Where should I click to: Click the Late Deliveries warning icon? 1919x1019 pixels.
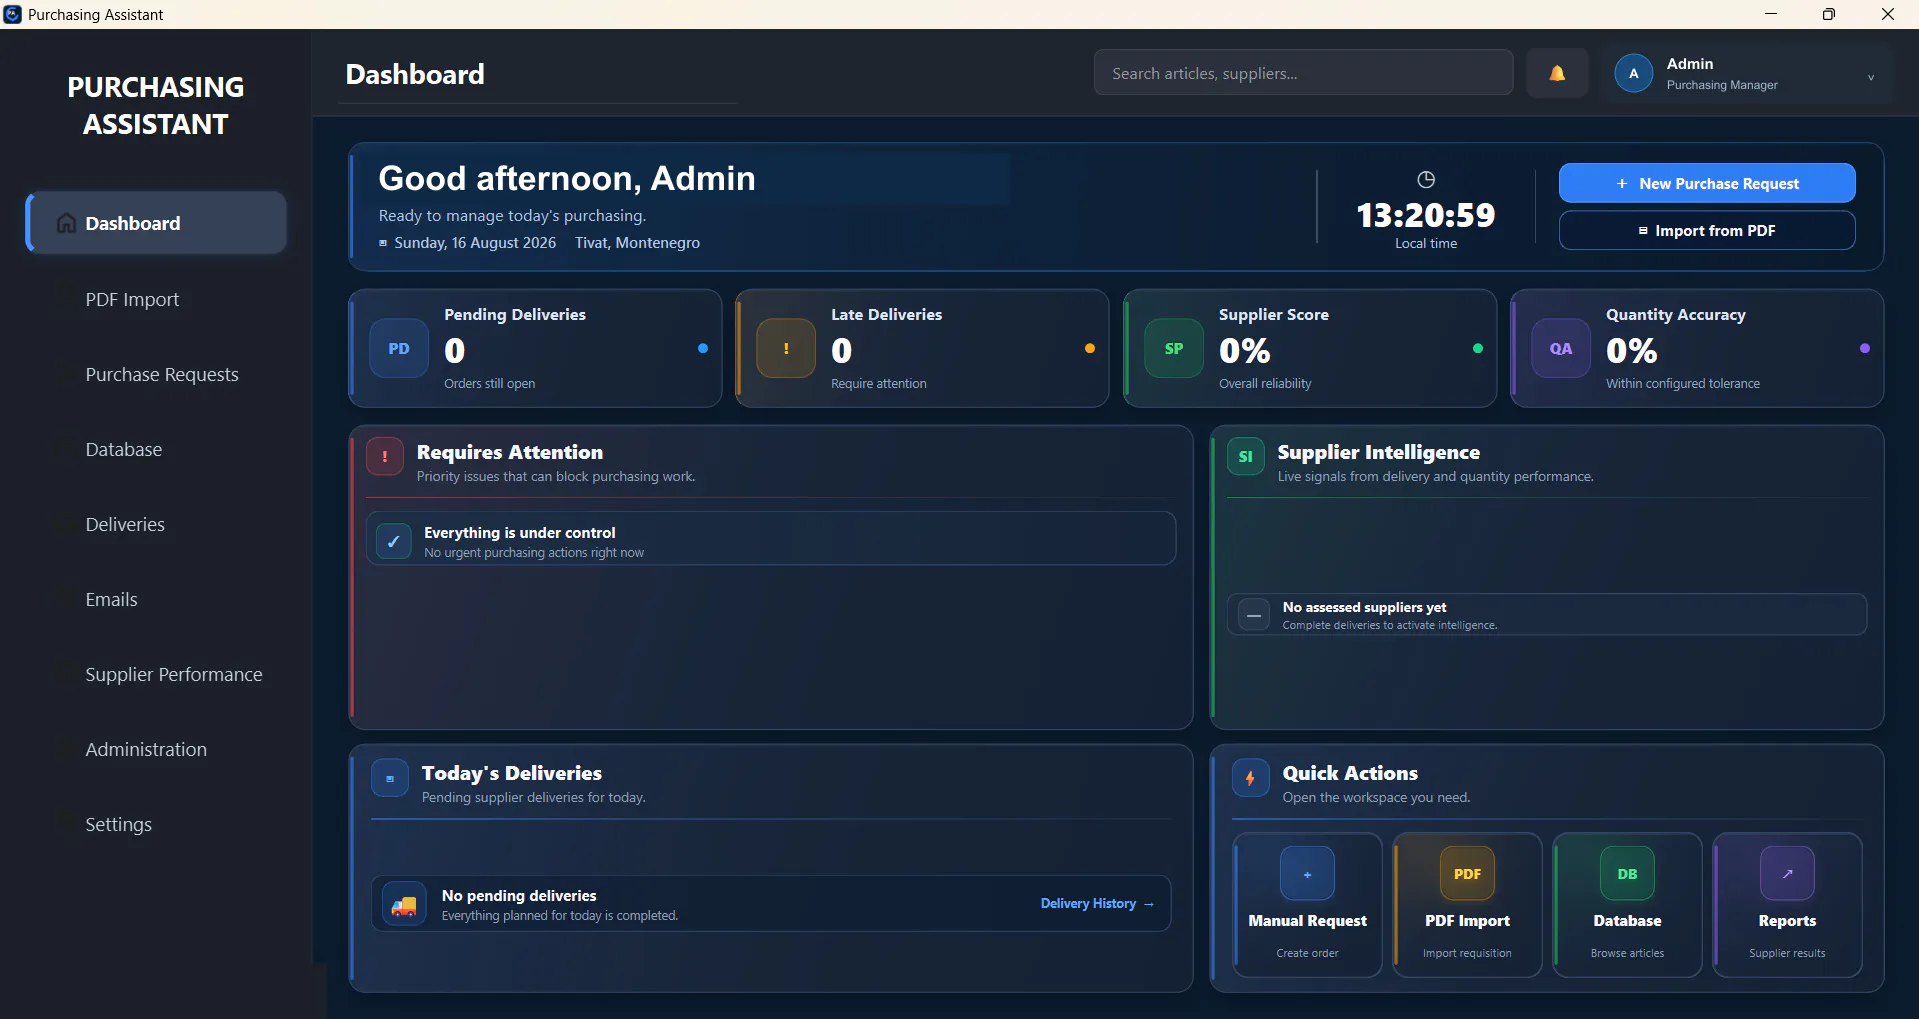click(786, 348)
